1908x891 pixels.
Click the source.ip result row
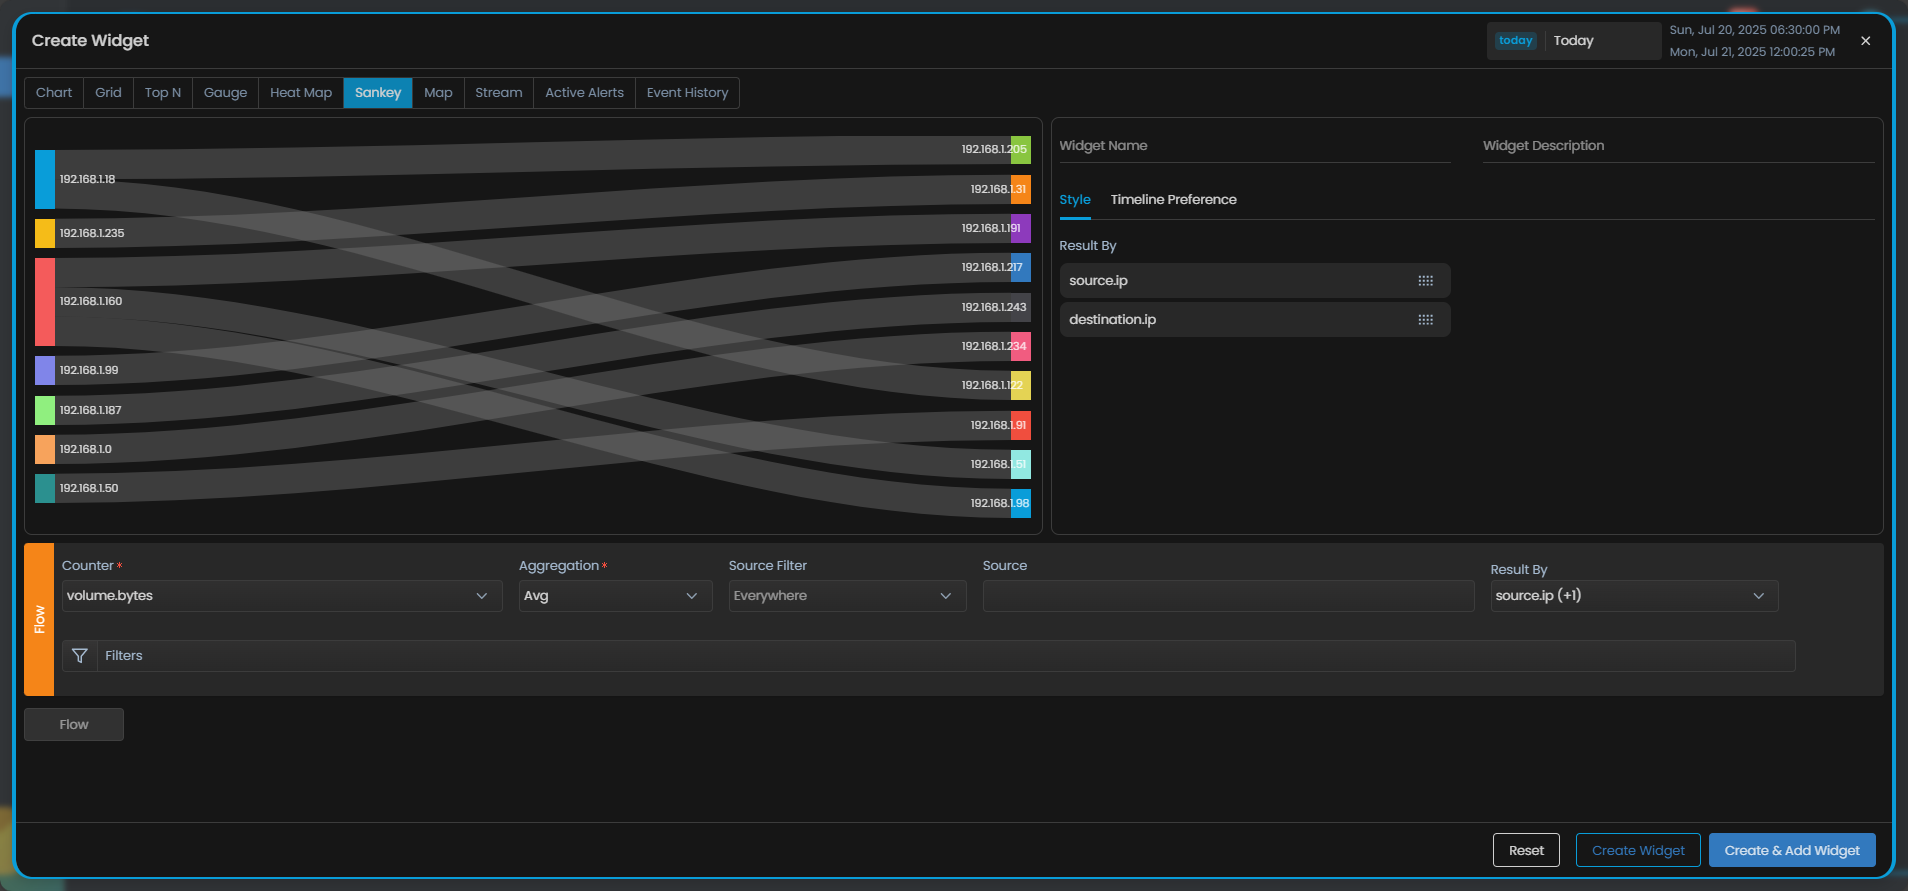pyautogui.click(x=1255, y=281)
